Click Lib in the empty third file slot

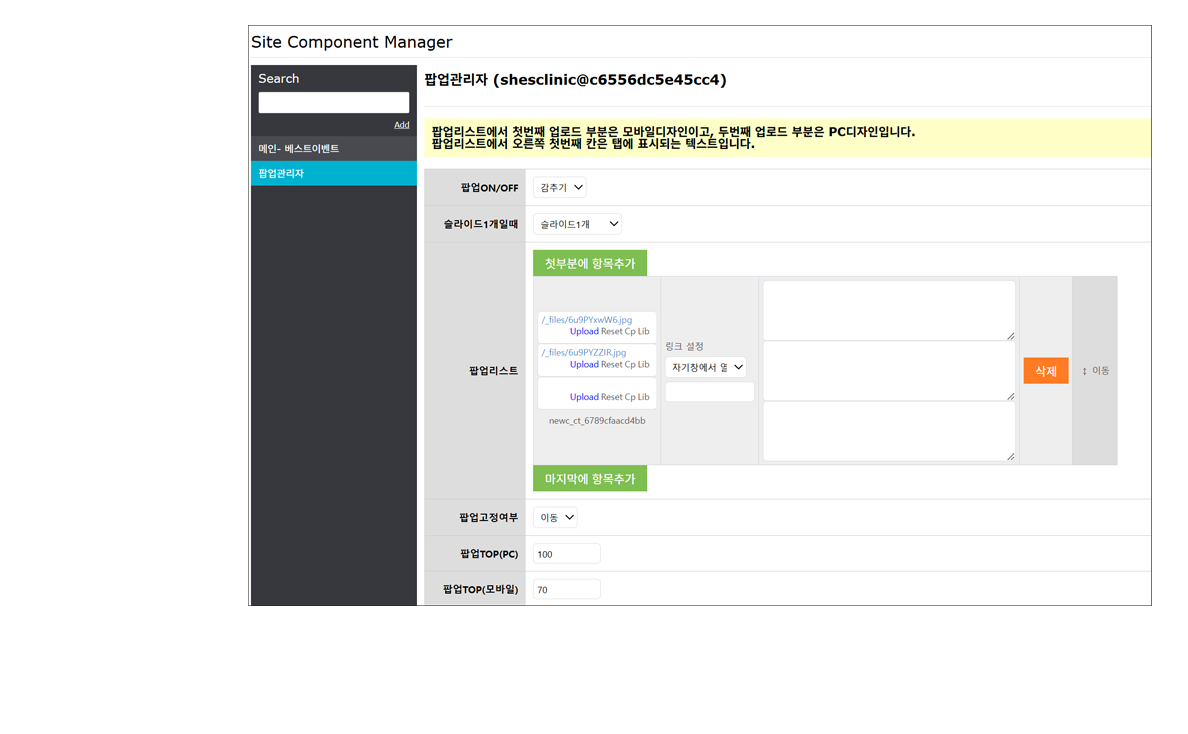tap(643, 397)
